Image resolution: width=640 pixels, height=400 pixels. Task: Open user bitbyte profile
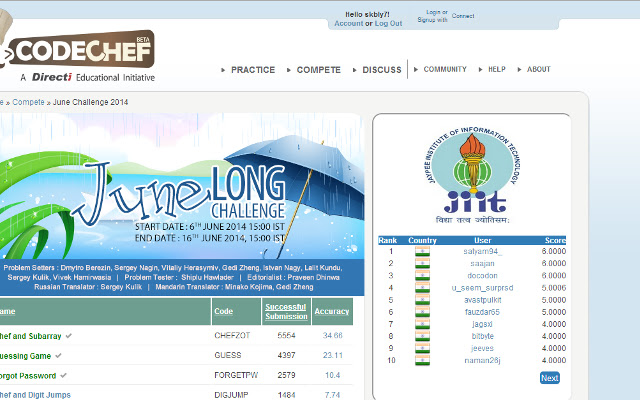482,336
